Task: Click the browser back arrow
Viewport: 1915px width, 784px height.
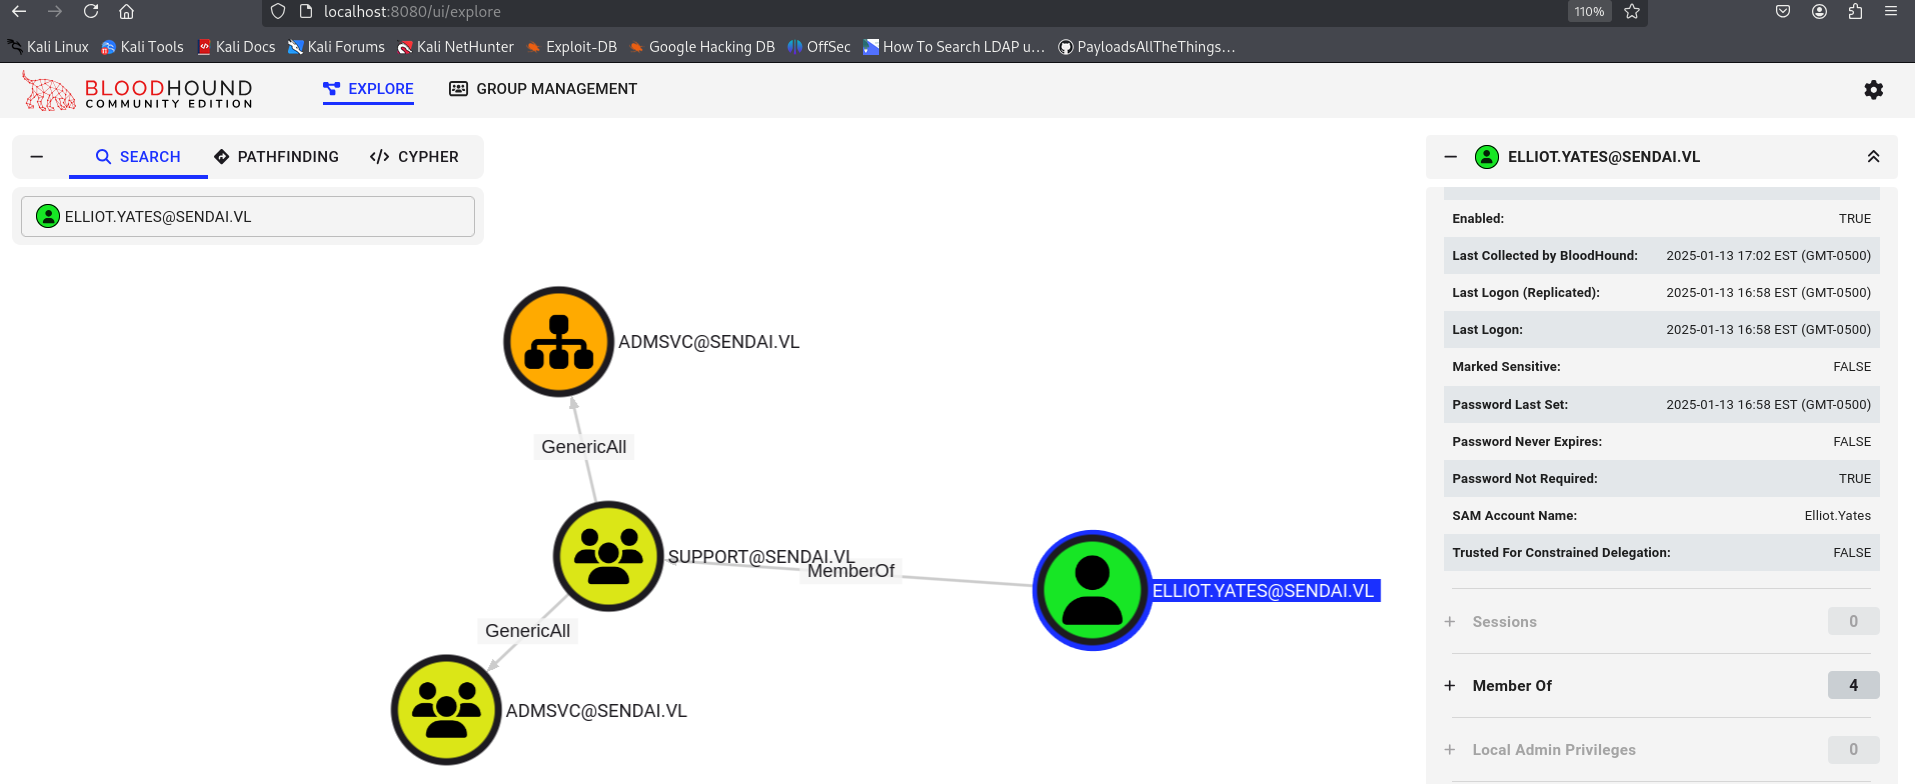Action: pos(19,12)
